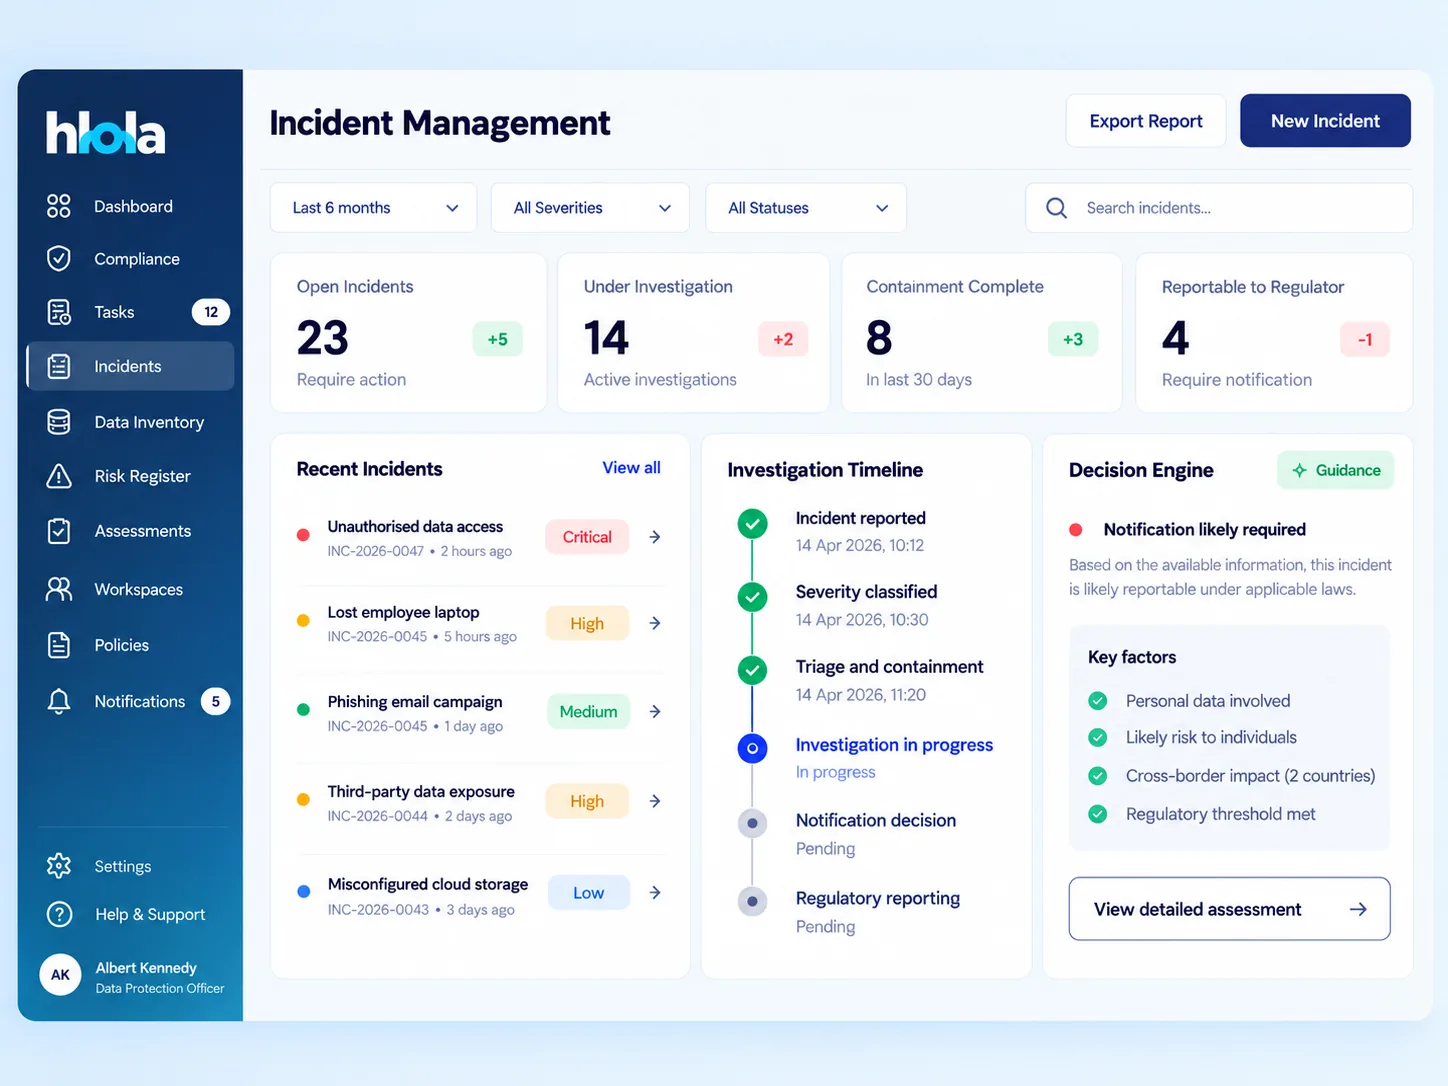This screenshot has height=1086, width=1448.
Task: Open Lost employee laptop row arrow
Action: 655,623
